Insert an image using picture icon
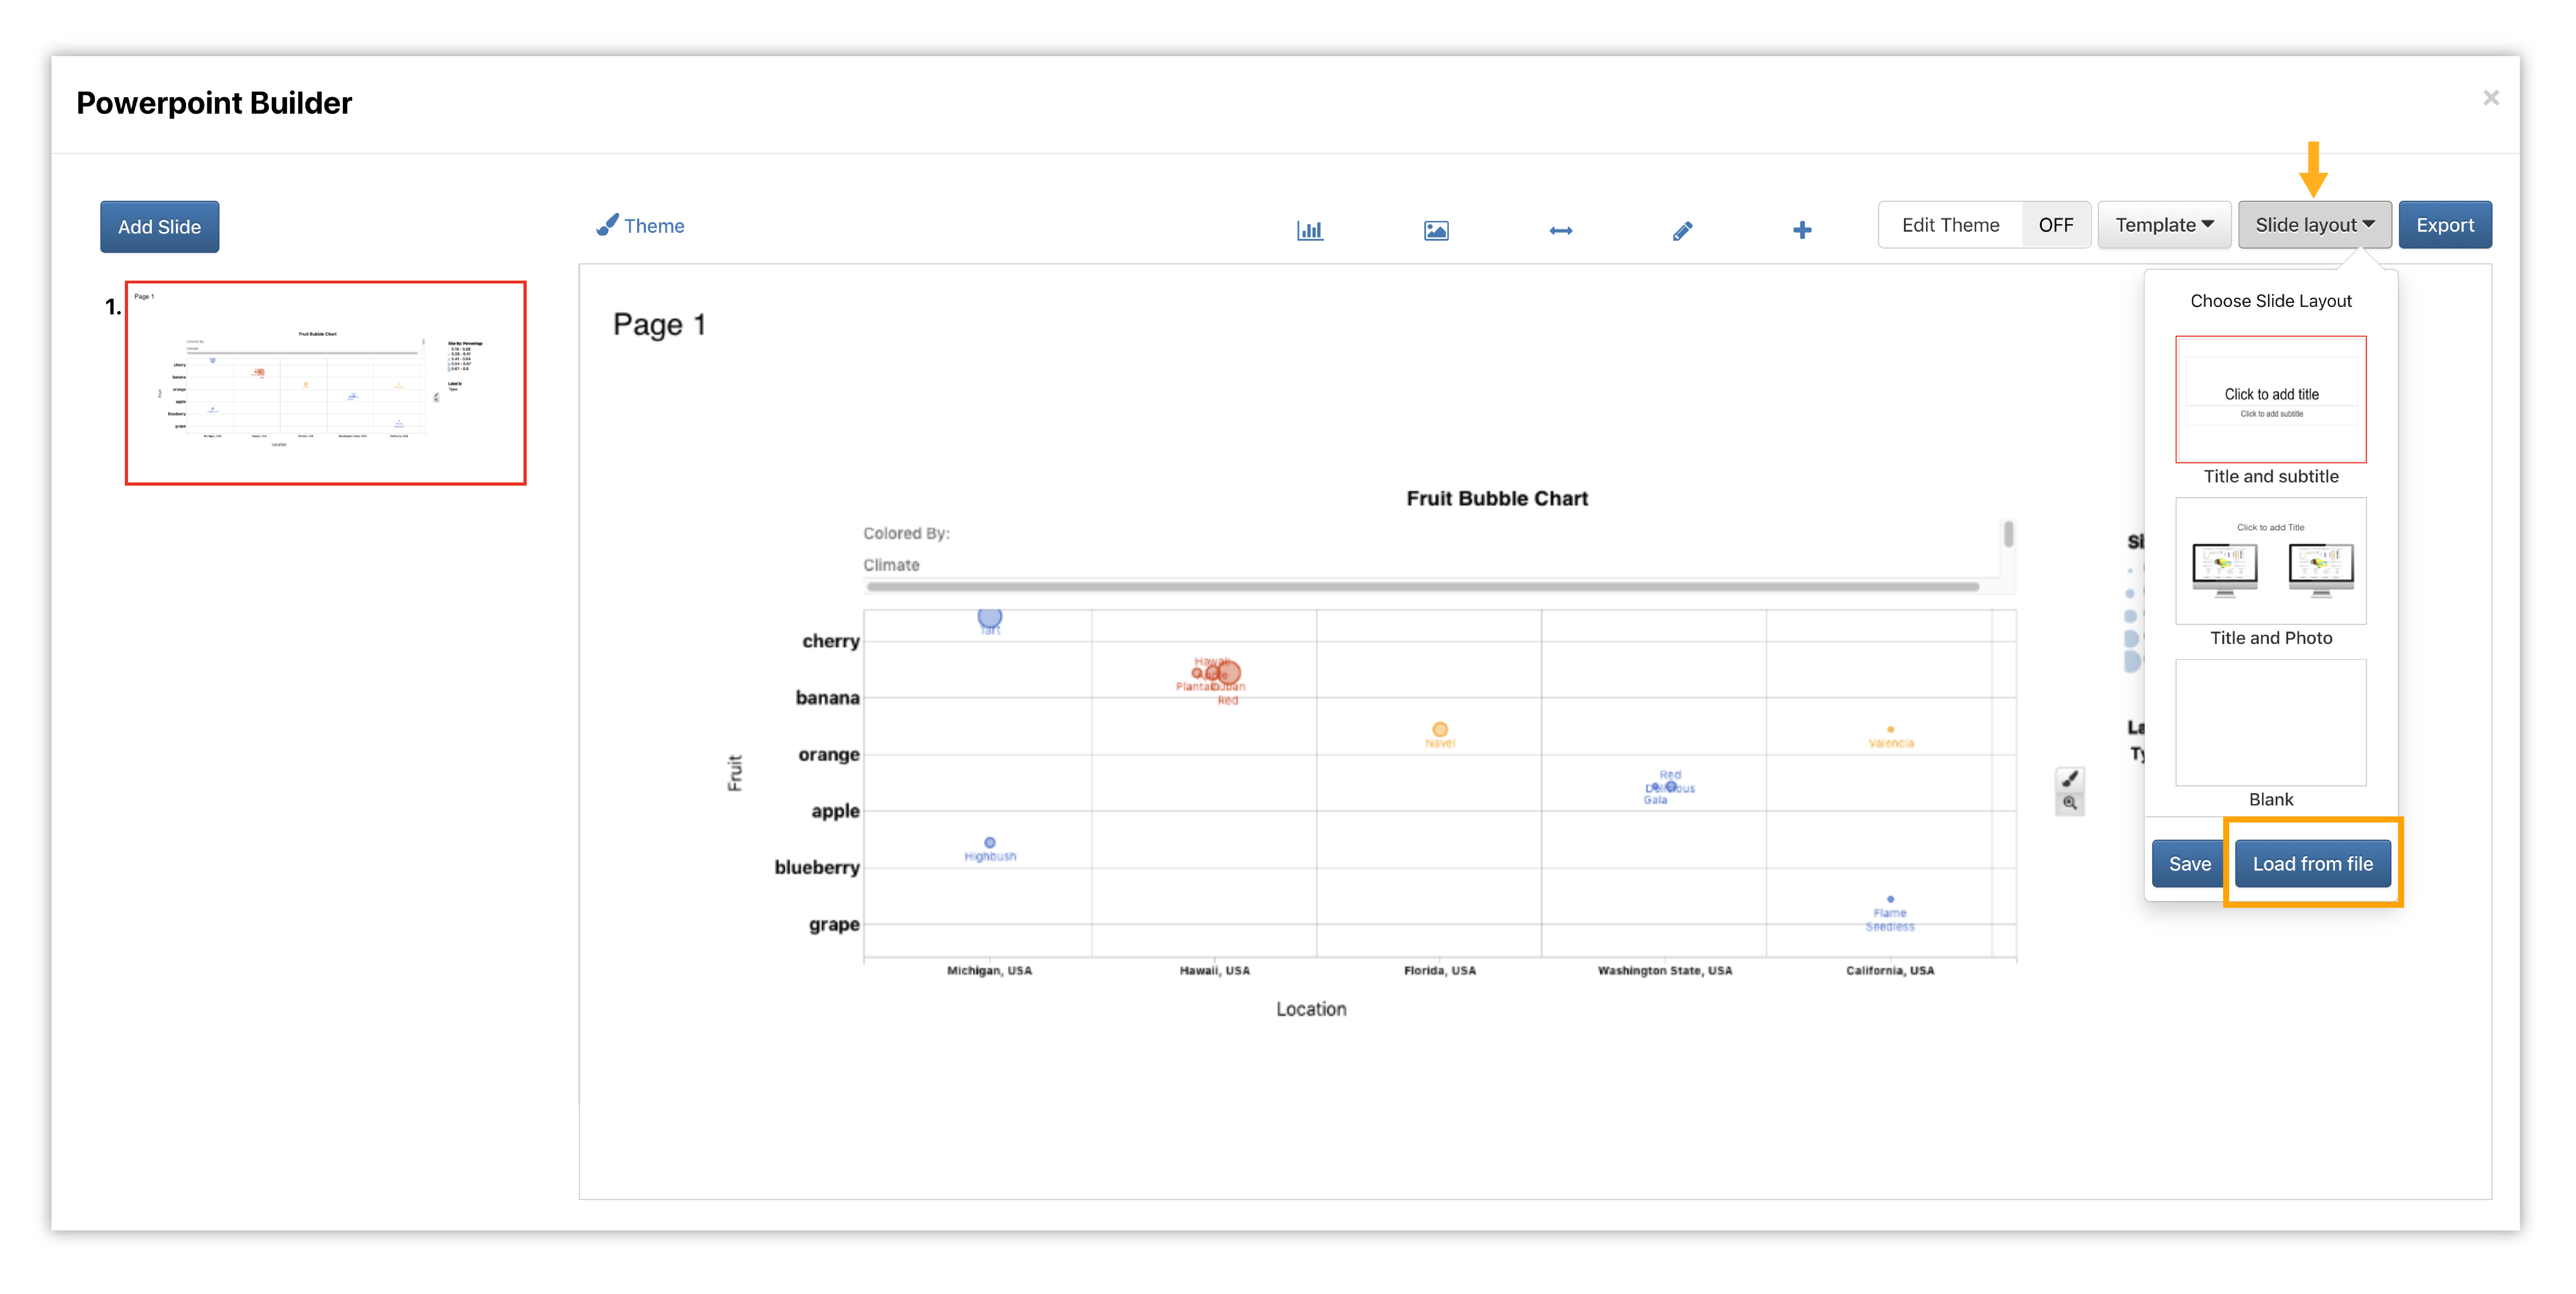The image size is (2576, 1294). tap(1435, 231)
